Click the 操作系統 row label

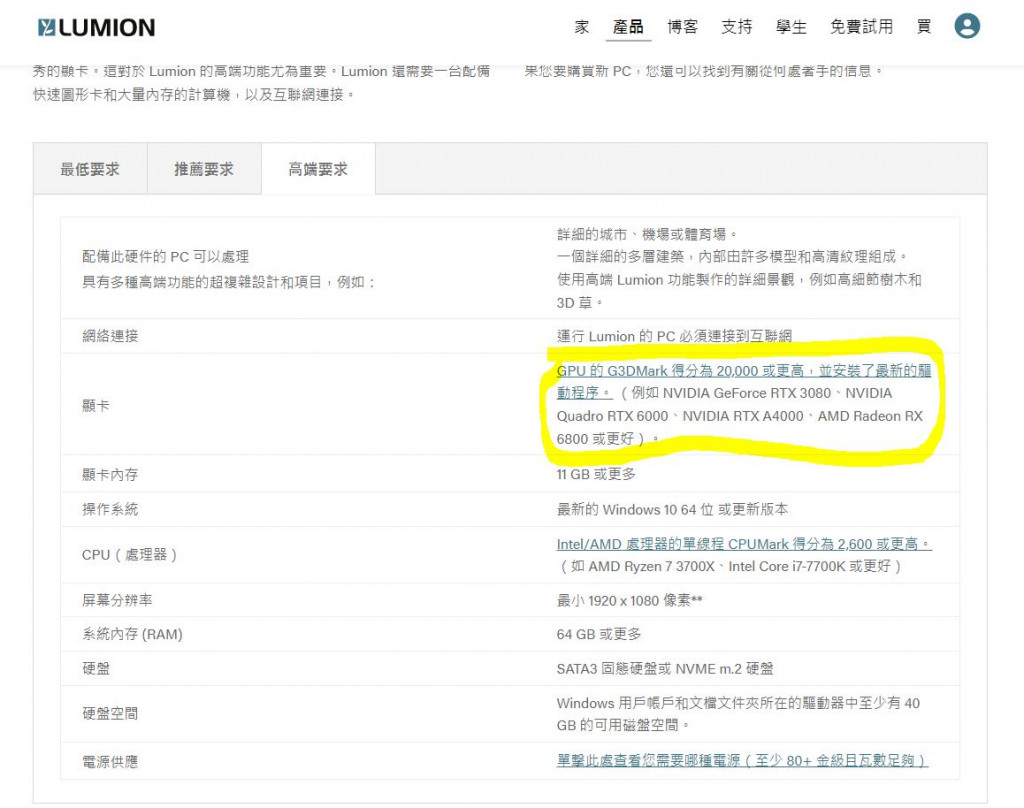click(110, 509)
